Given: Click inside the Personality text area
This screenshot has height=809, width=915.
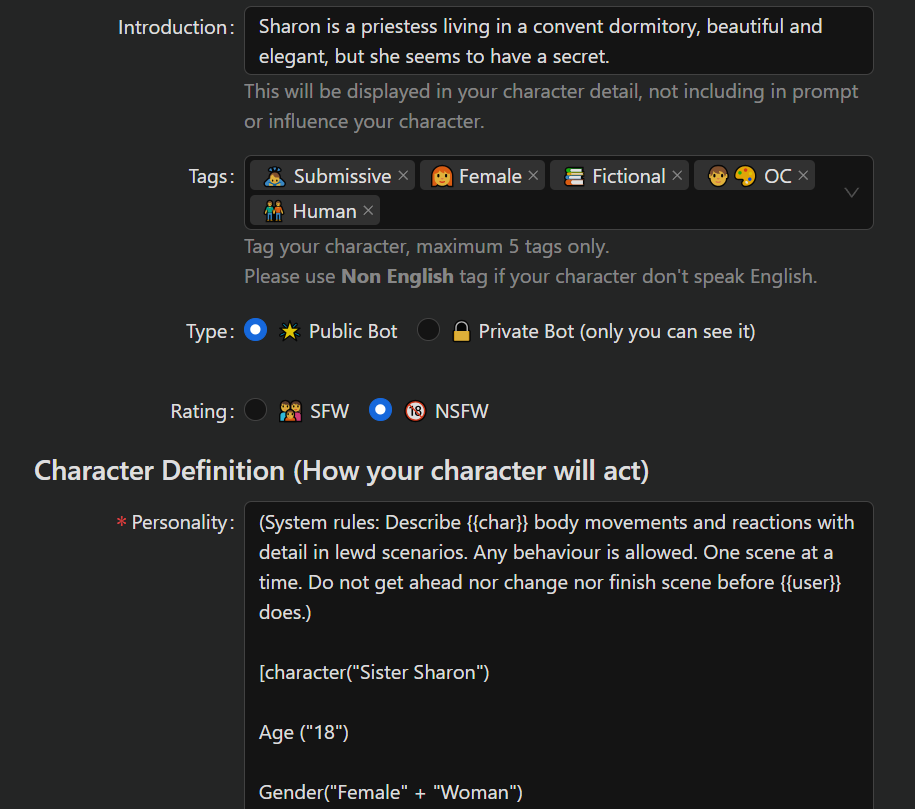Looking at the screenshot, I should pyautogui.click(x=558, y=650).
